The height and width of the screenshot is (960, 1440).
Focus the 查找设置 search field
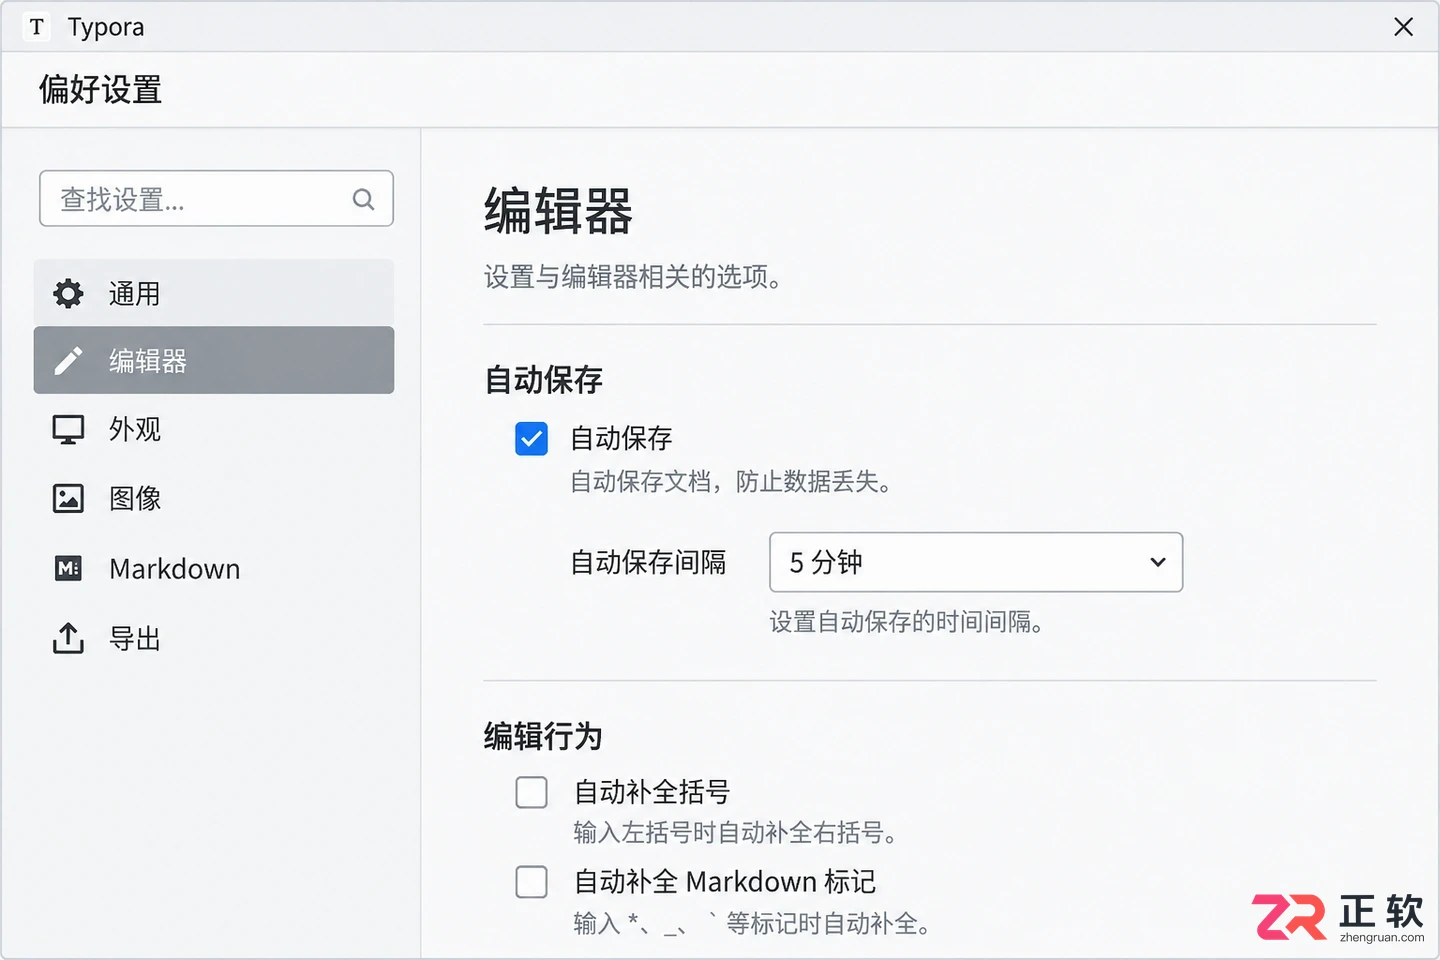click(x=216, y=199)
